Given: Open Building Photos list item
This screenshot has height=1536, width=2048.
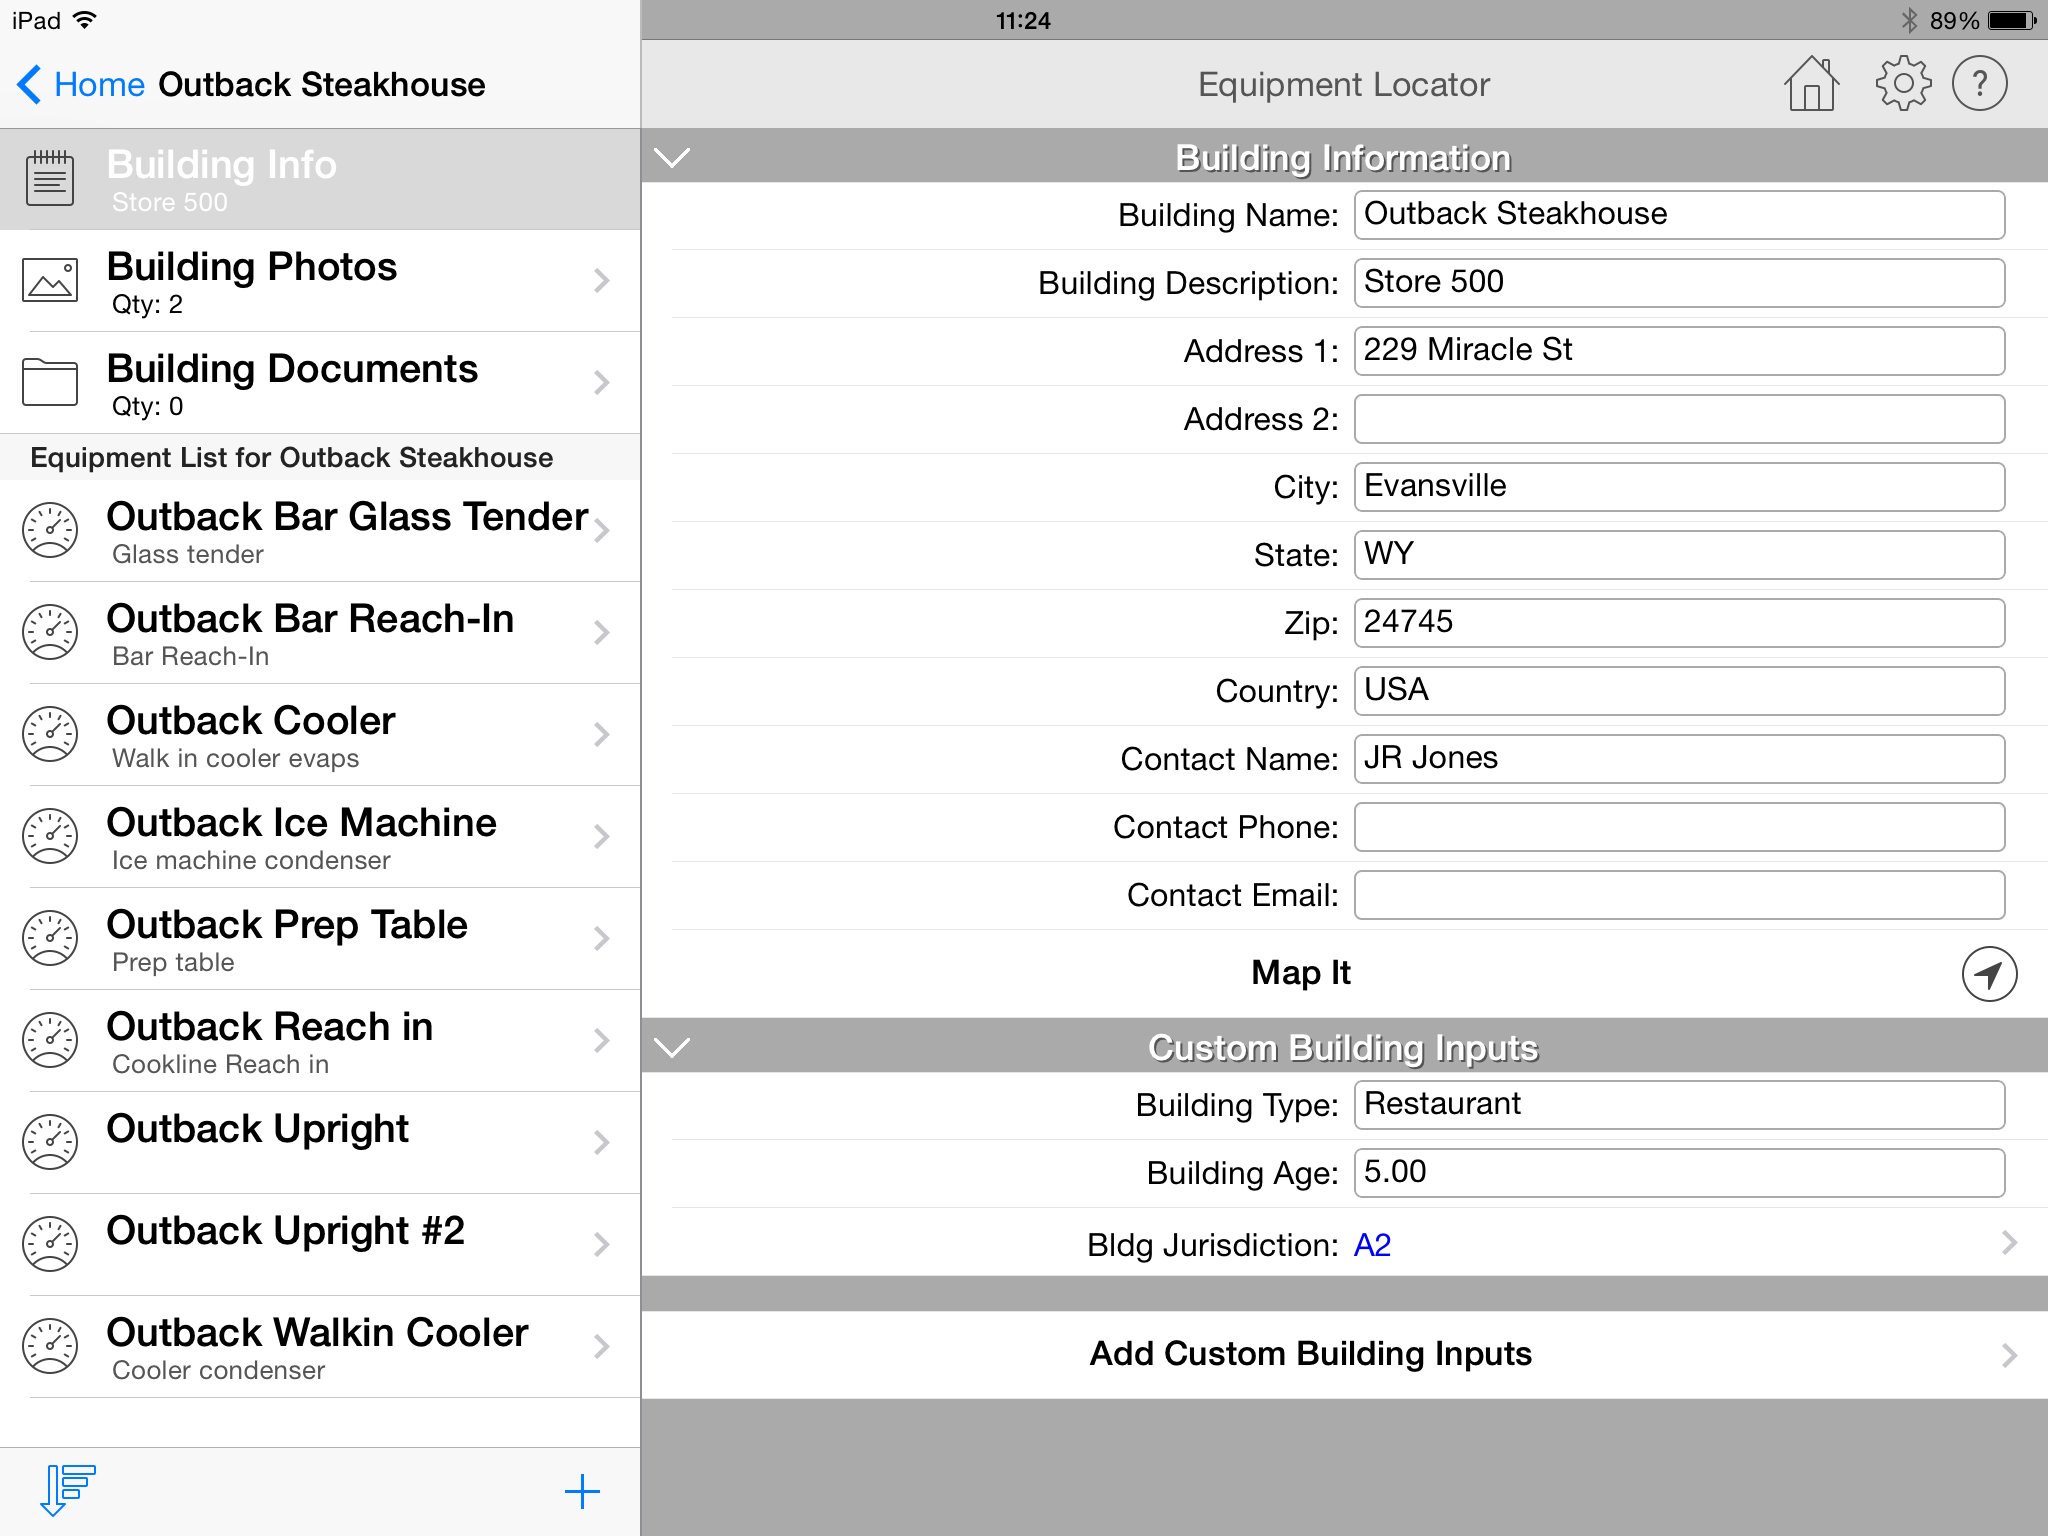Looking at the screenshot, I should 320,281.
